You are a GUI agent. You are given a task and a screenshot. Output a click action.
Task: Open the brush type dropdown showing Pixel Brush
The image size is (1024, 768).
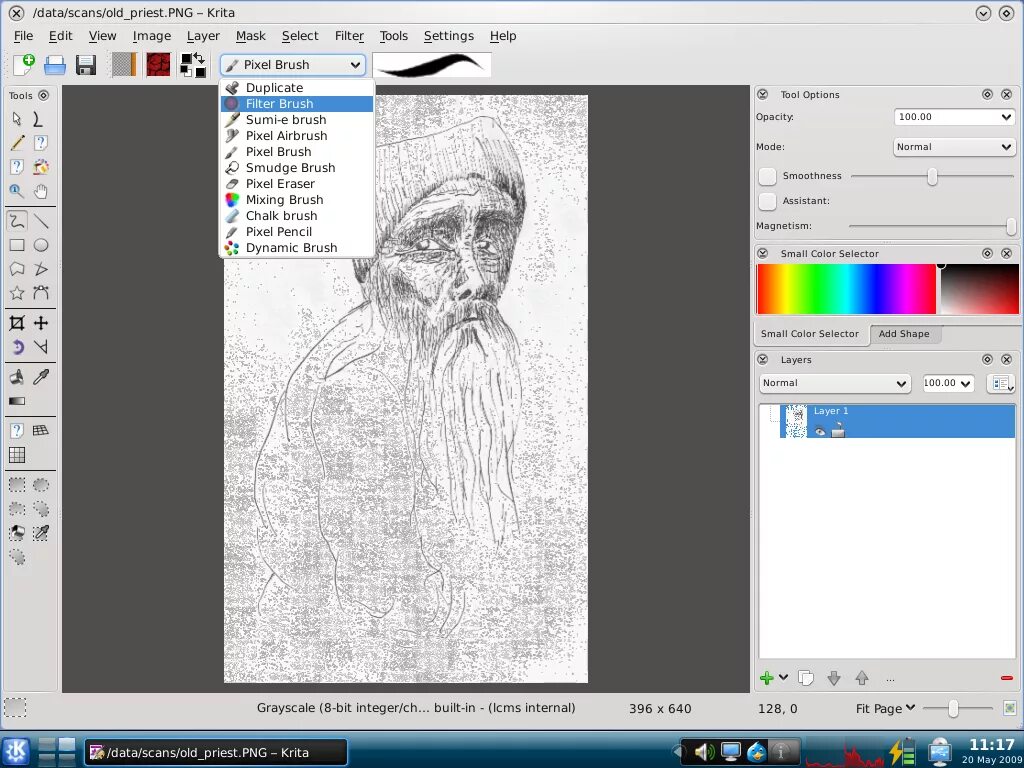[292, 64]
